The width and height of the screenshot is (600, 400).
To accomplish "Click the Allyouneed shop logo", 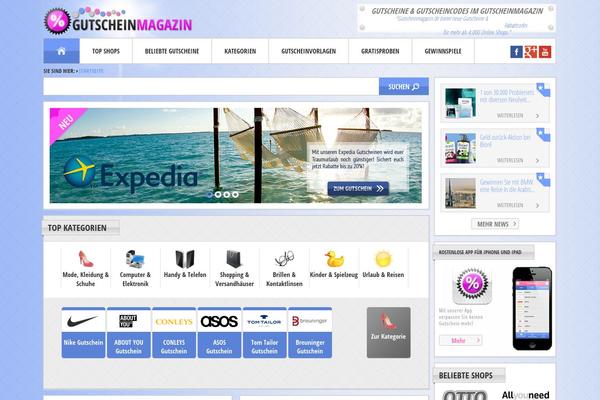I will (x=525, y=395).
